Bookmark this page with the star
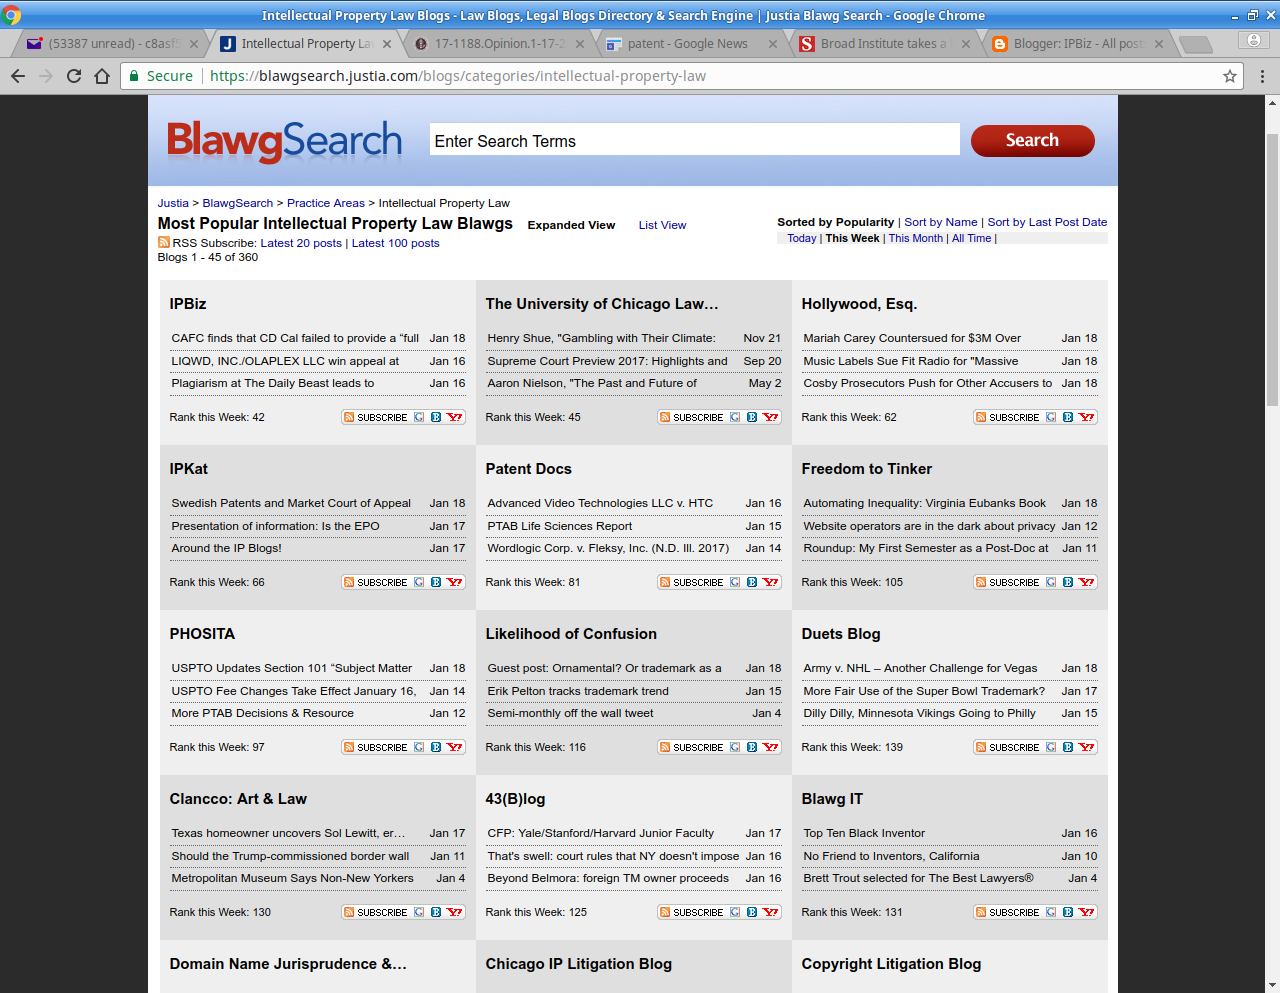The height and width of the screenshot is (993, 1280). [1230, 76]
